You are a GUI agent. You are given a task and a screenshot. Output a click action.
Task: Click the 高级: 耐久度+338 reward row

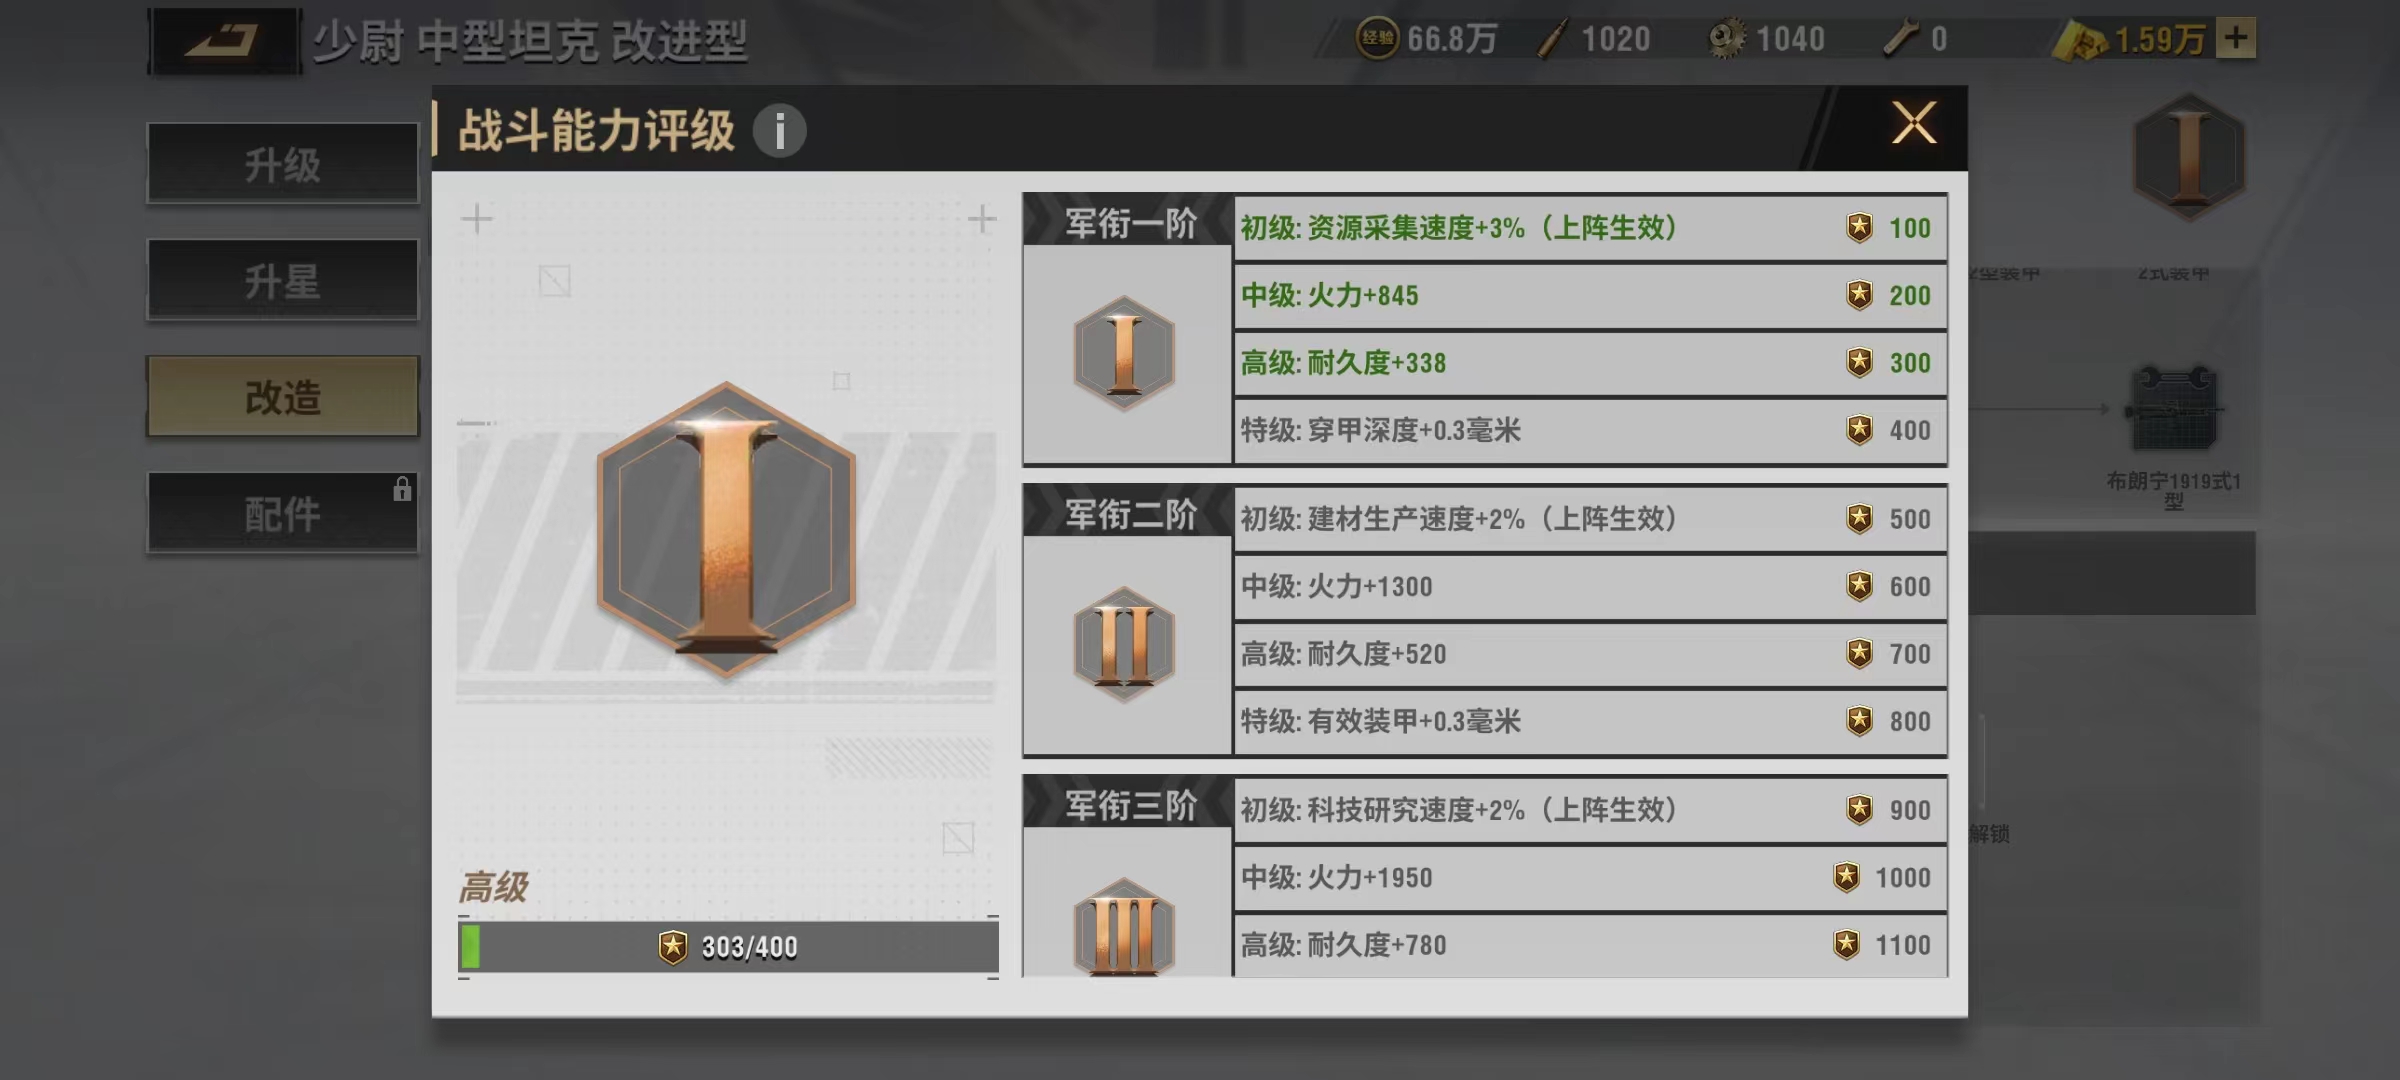[1590, 363]
